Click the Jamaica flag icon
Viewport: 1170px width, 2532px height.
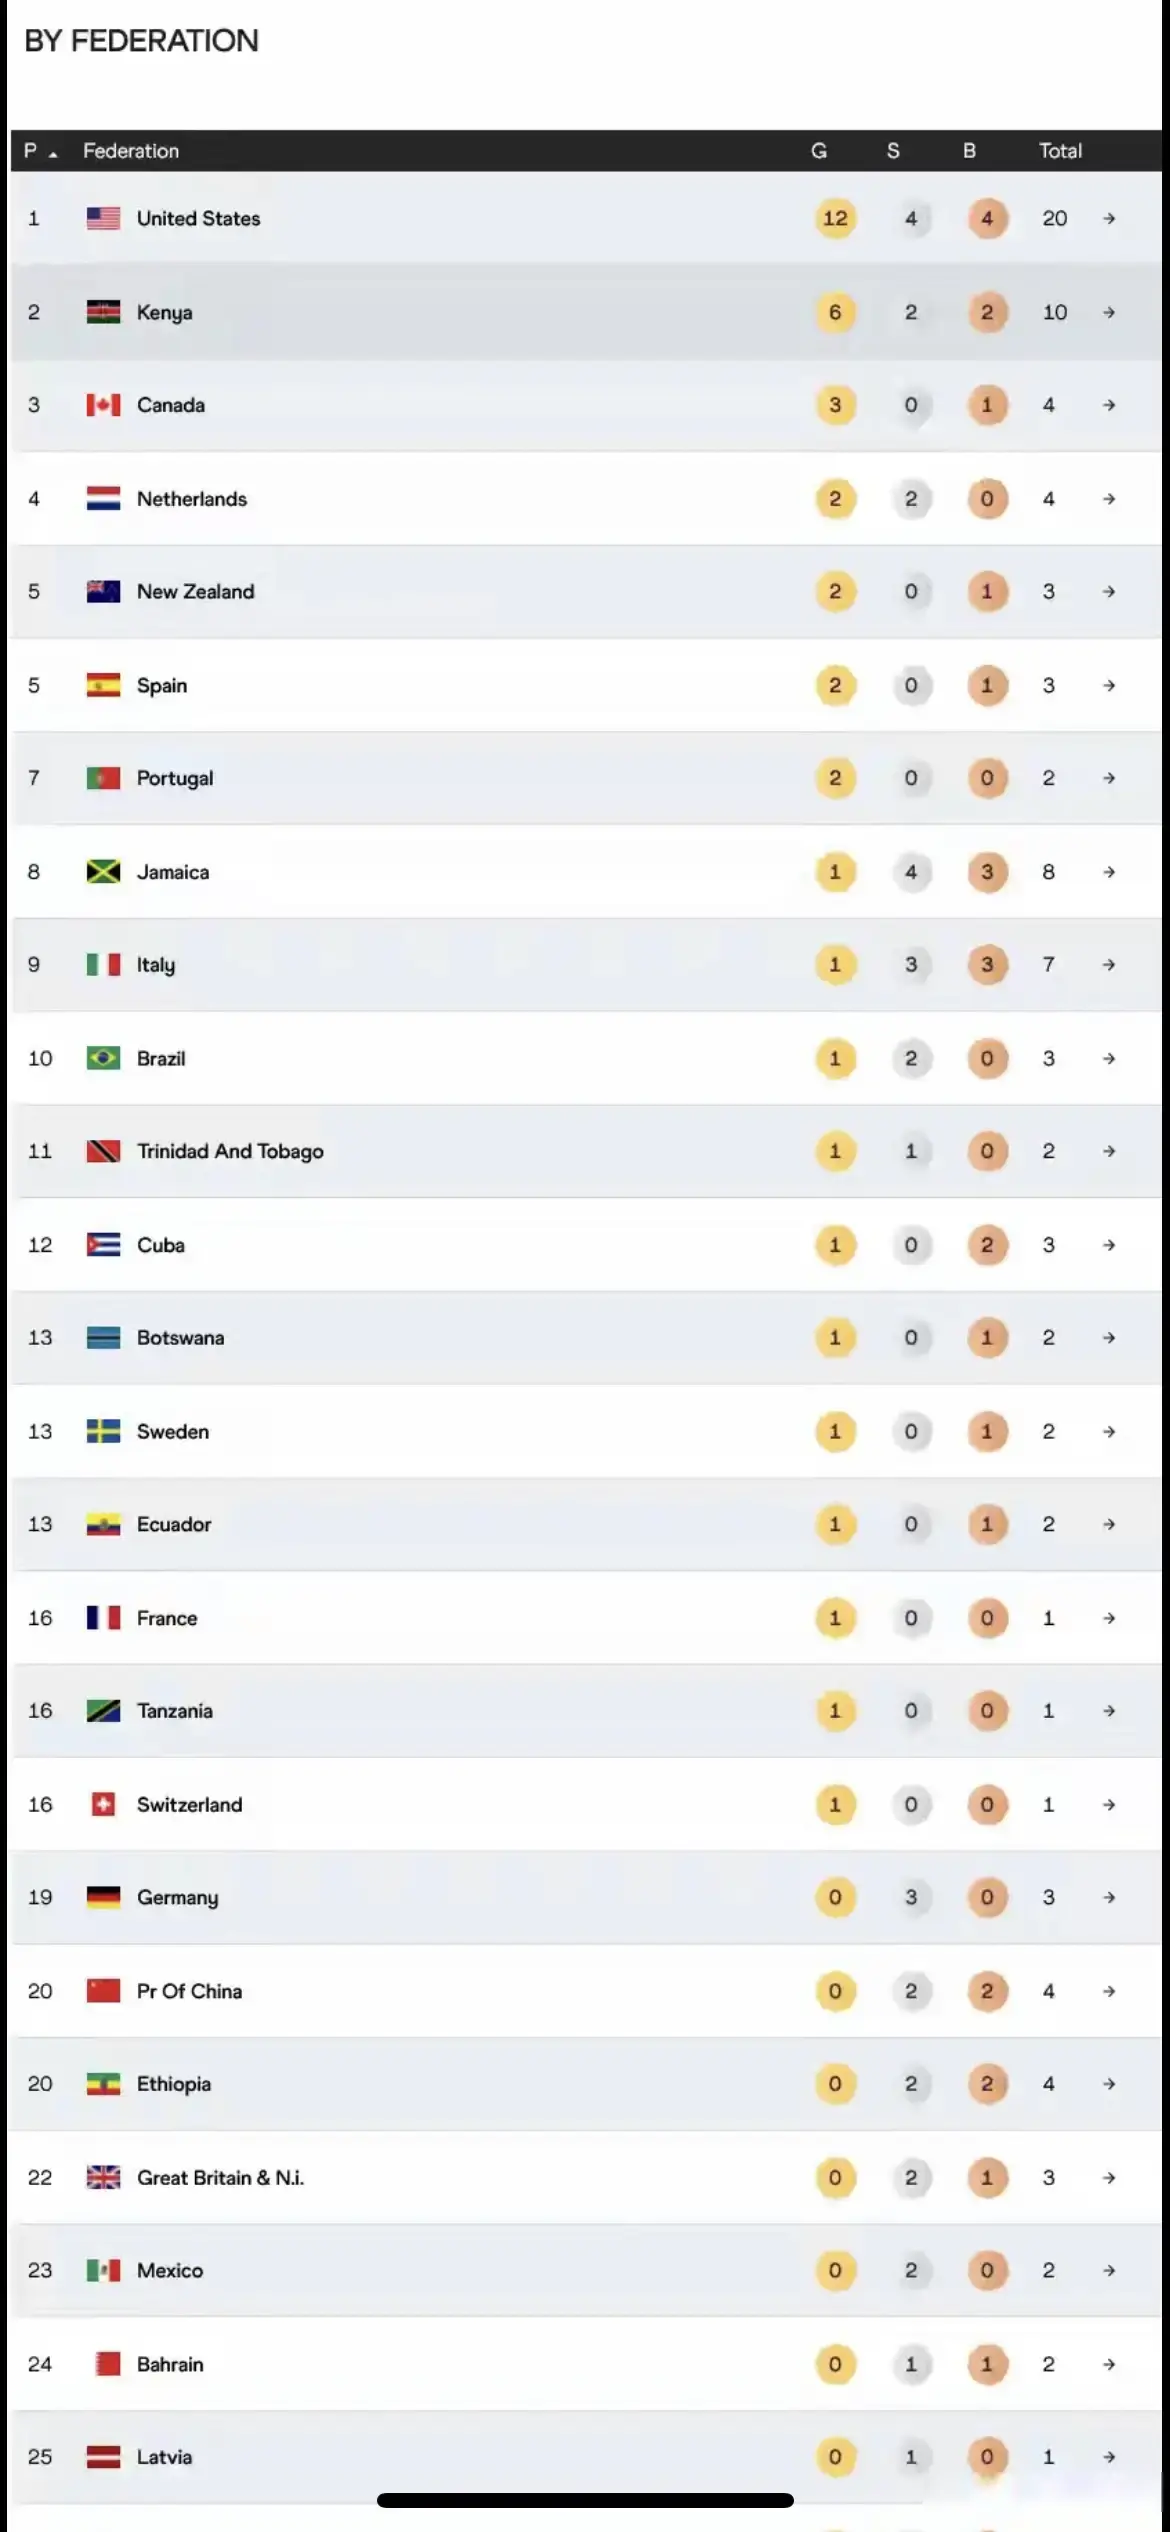[103, 872]
